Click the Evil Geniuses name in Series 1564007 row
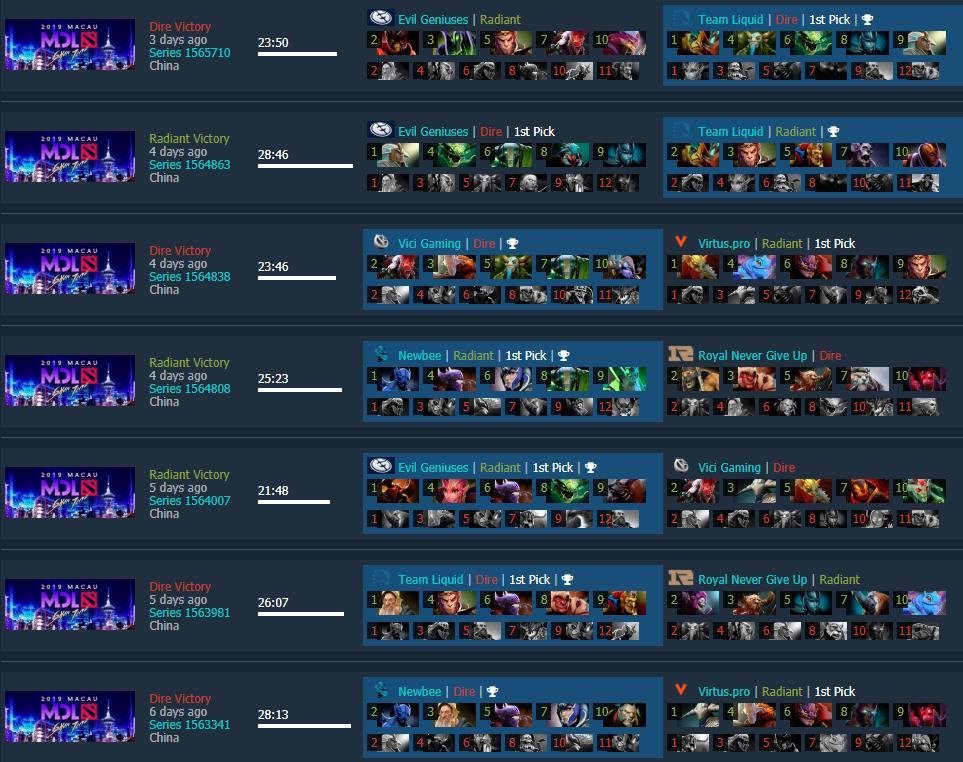The height and width of the screenshot is (762, 963). (x=433, y=467)
